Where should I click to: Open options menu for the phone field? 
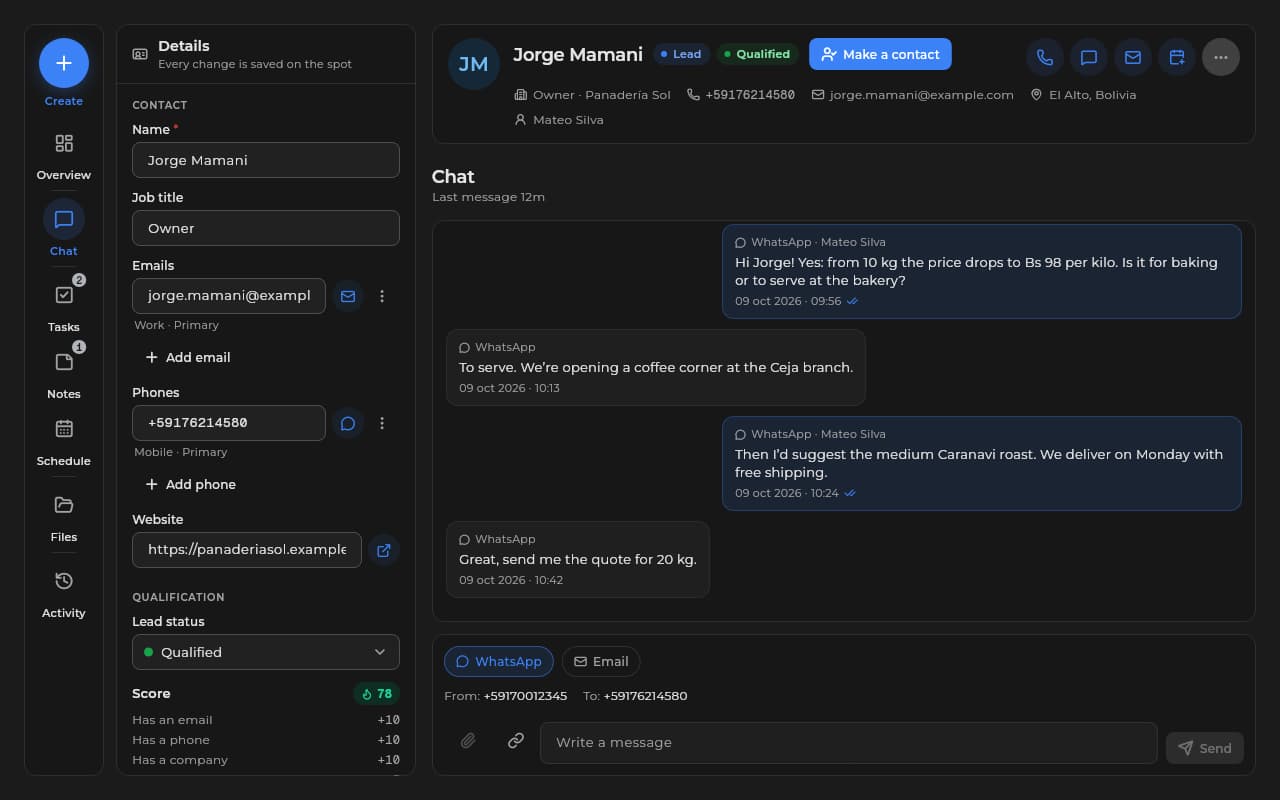[382, 423]
